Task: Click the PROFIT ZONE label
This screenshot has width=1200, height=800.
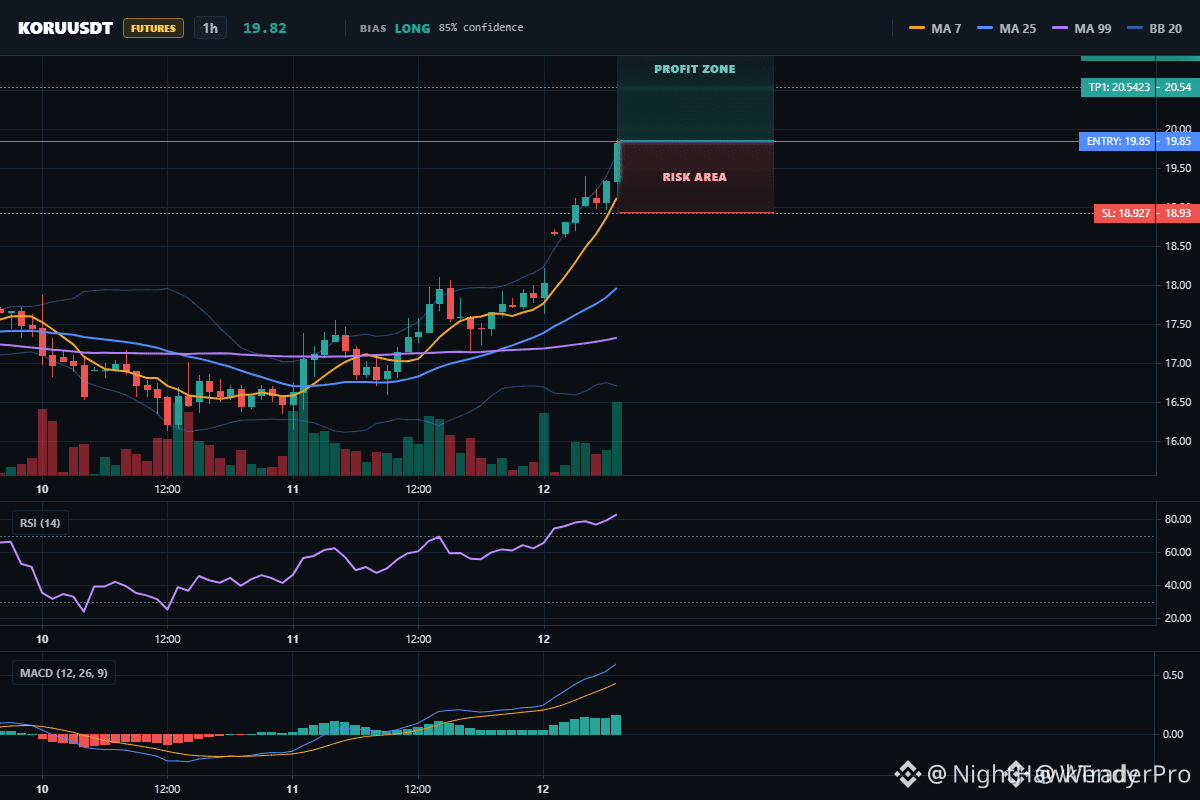Action: (x=695, y=69)
